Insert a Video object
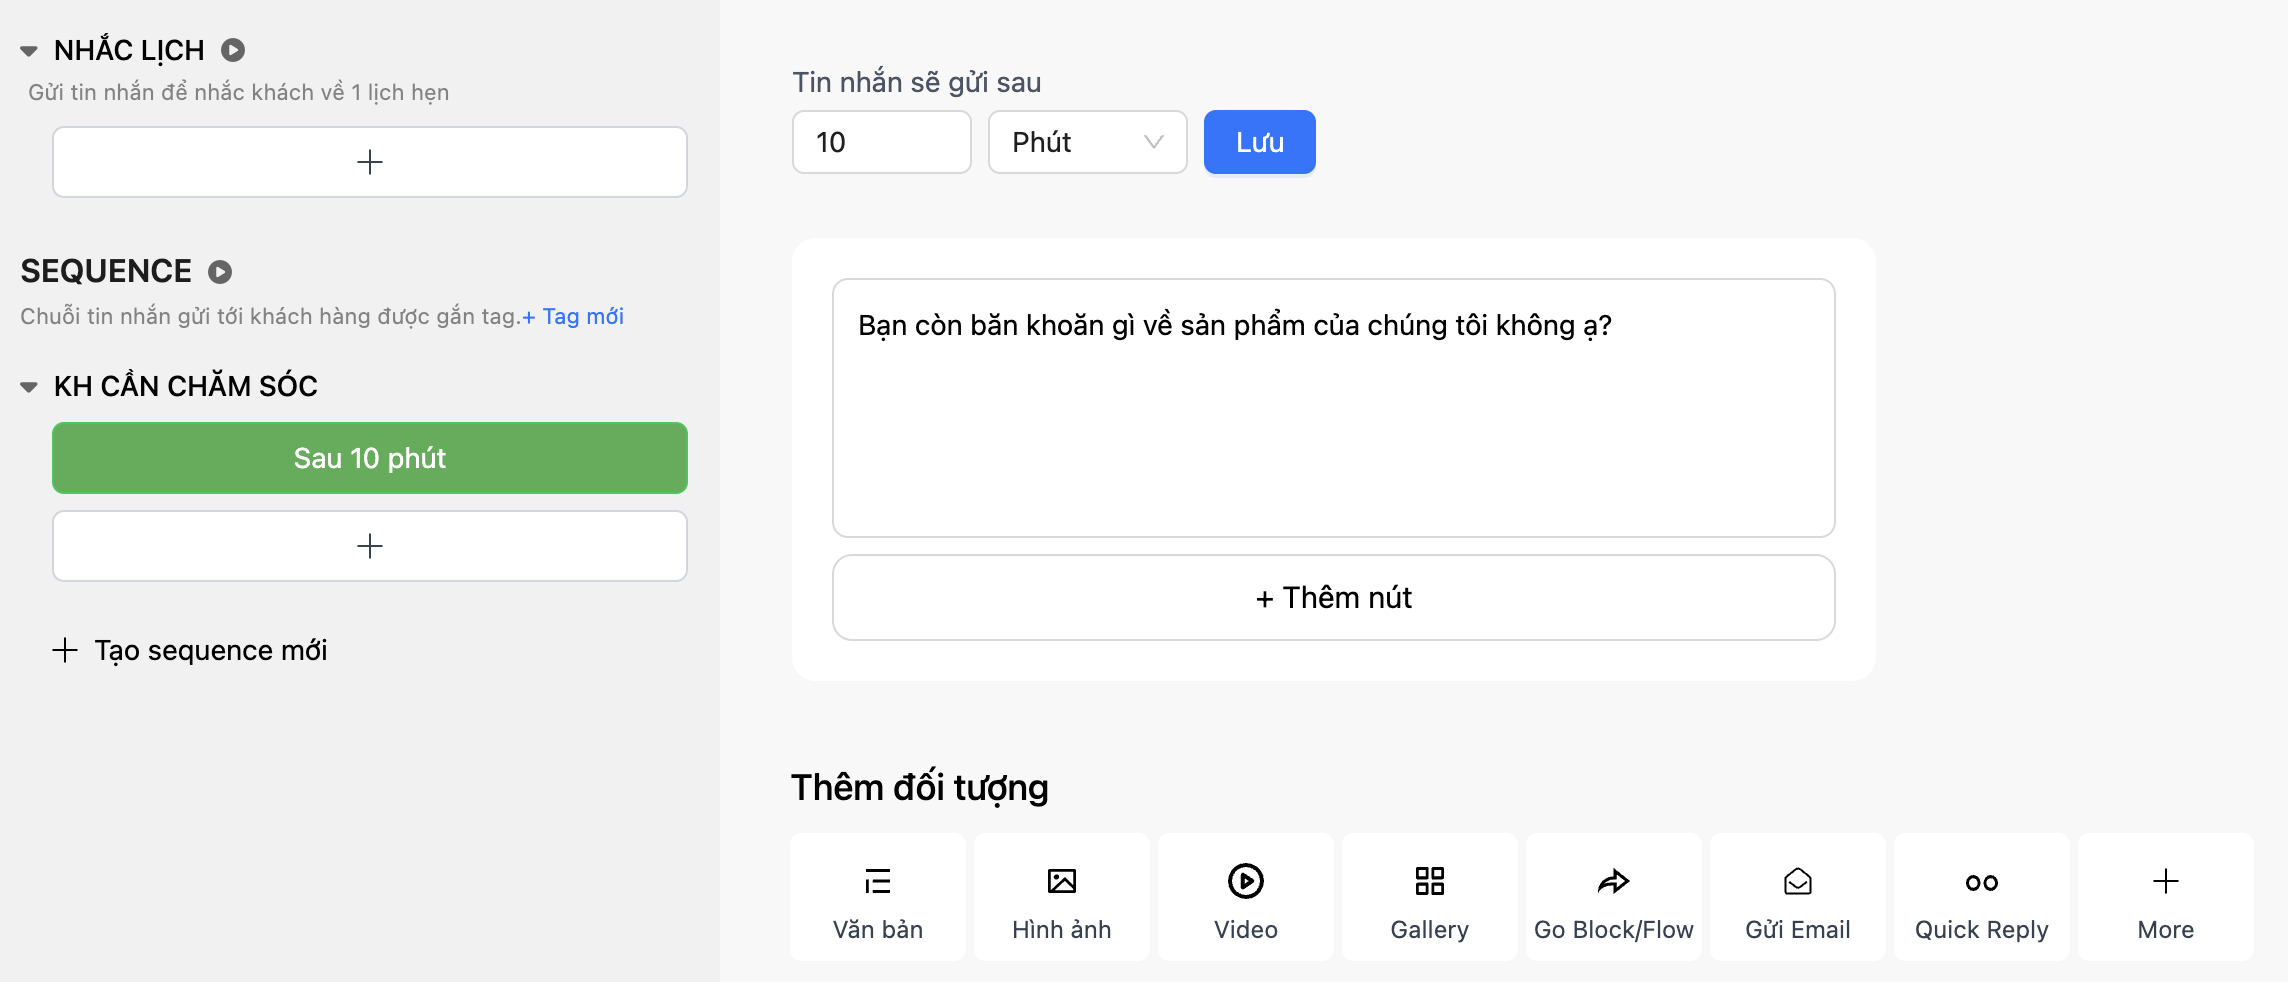The image size is (2288, 982). 1246,897
